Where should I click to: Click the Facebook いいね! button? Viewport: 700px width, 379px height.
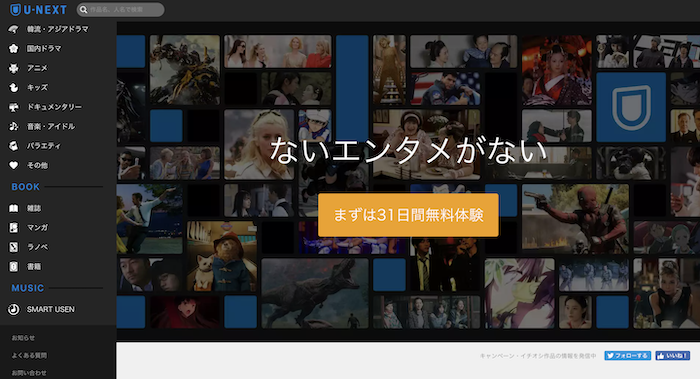672,355
